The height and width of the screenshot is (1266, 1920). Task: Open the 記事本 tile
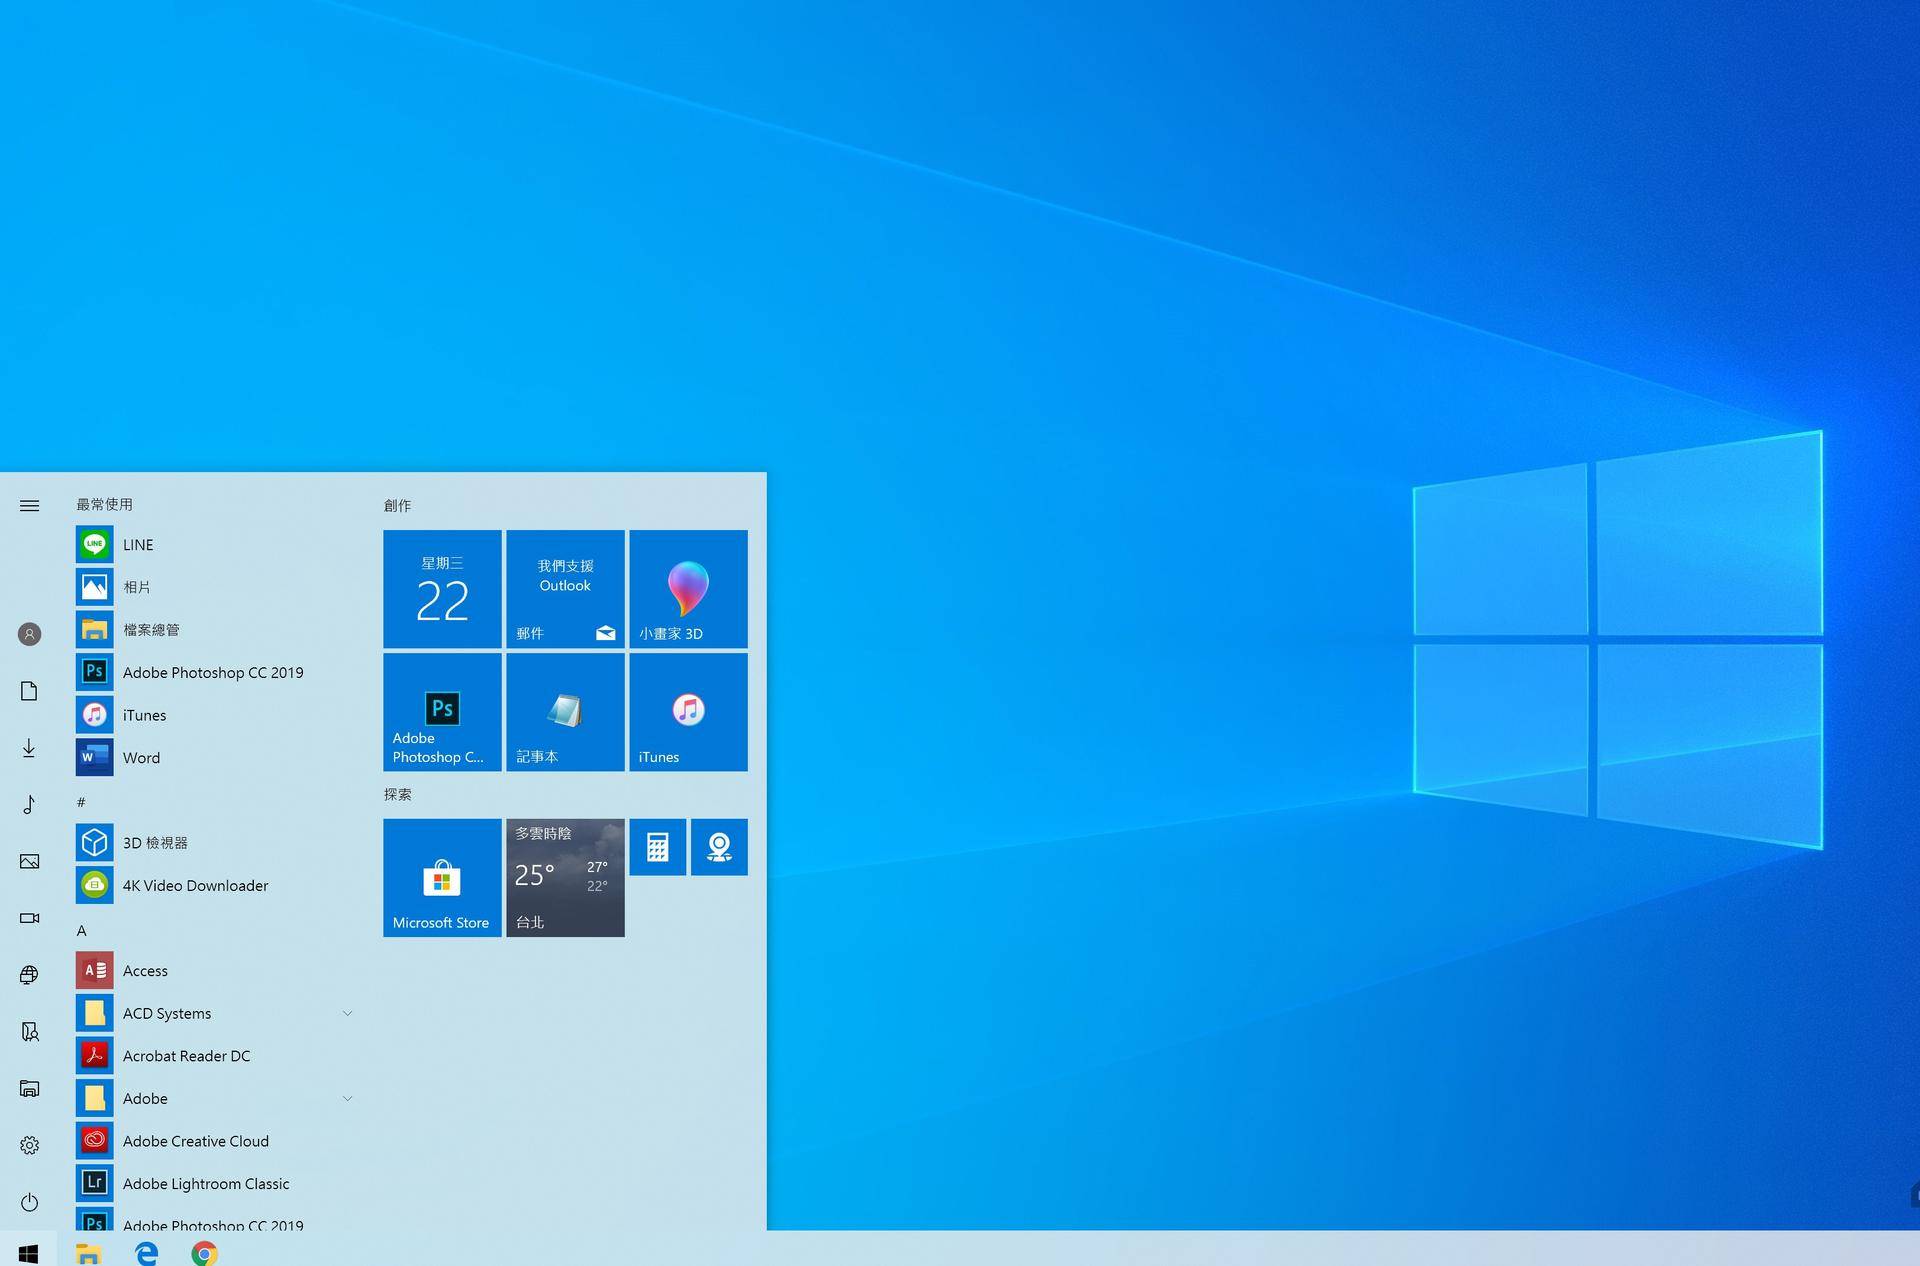pos(564,712)
